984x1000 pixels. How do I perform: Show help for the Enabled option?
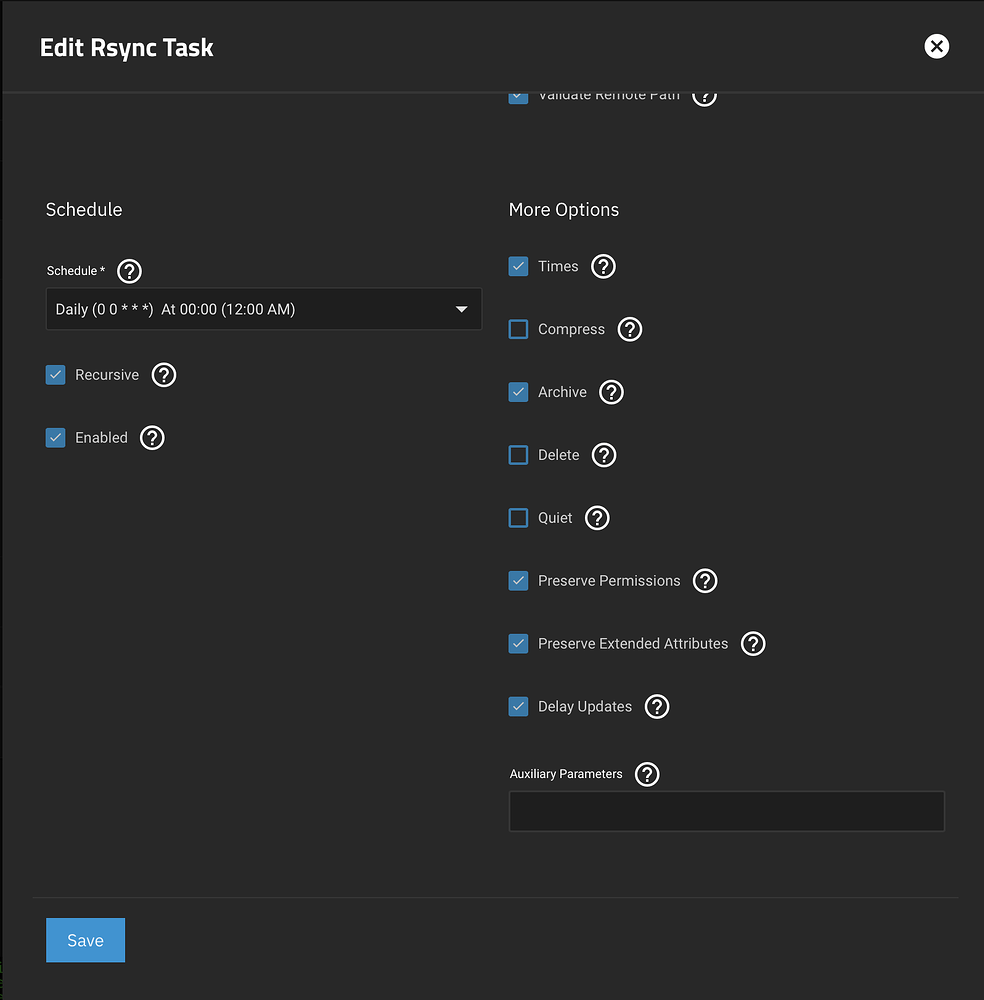coord(152,438)
